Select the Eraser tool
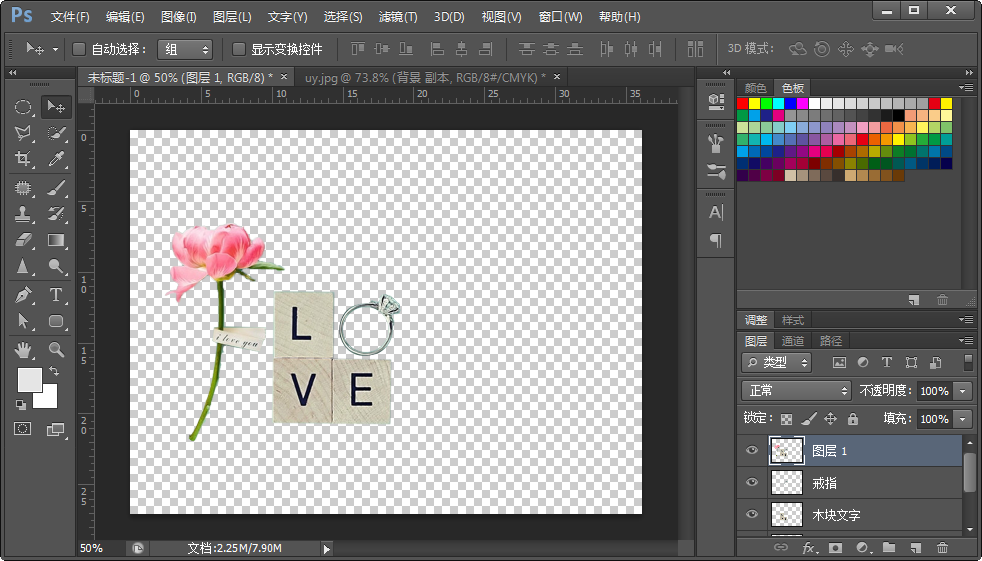 (x=22, y=240)
